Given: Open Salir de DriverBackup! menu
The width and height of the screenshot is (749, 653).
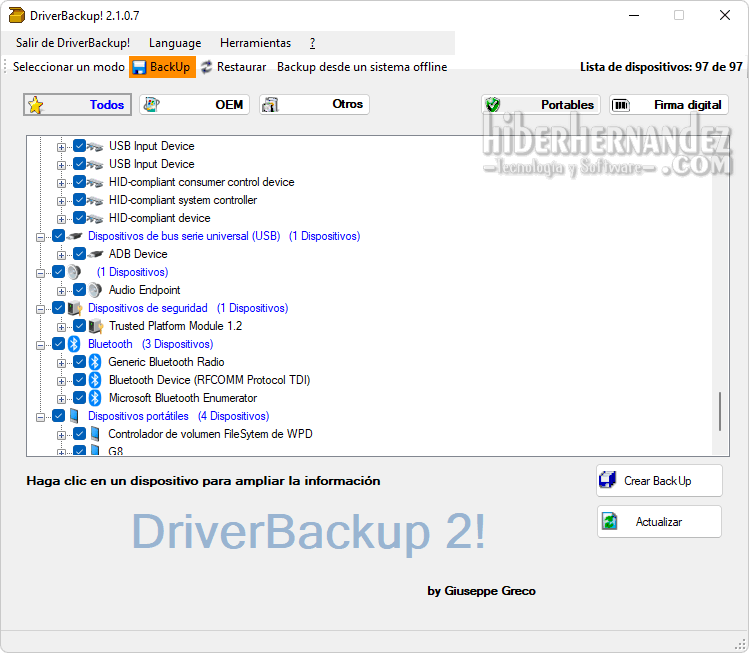Looking at the screenshot, I should [73, 43].
